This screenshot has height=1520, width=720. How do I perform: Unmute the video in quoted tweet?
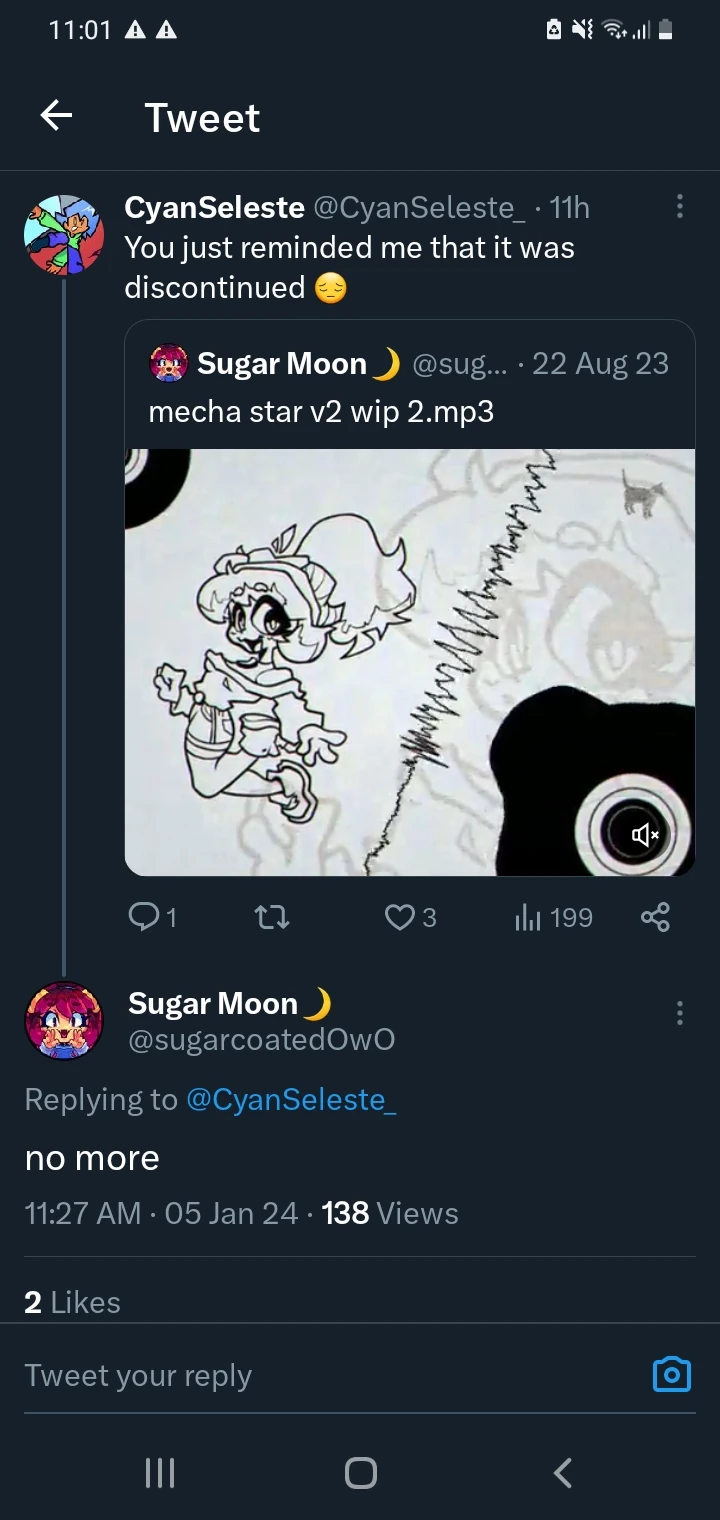pos(645,833)
